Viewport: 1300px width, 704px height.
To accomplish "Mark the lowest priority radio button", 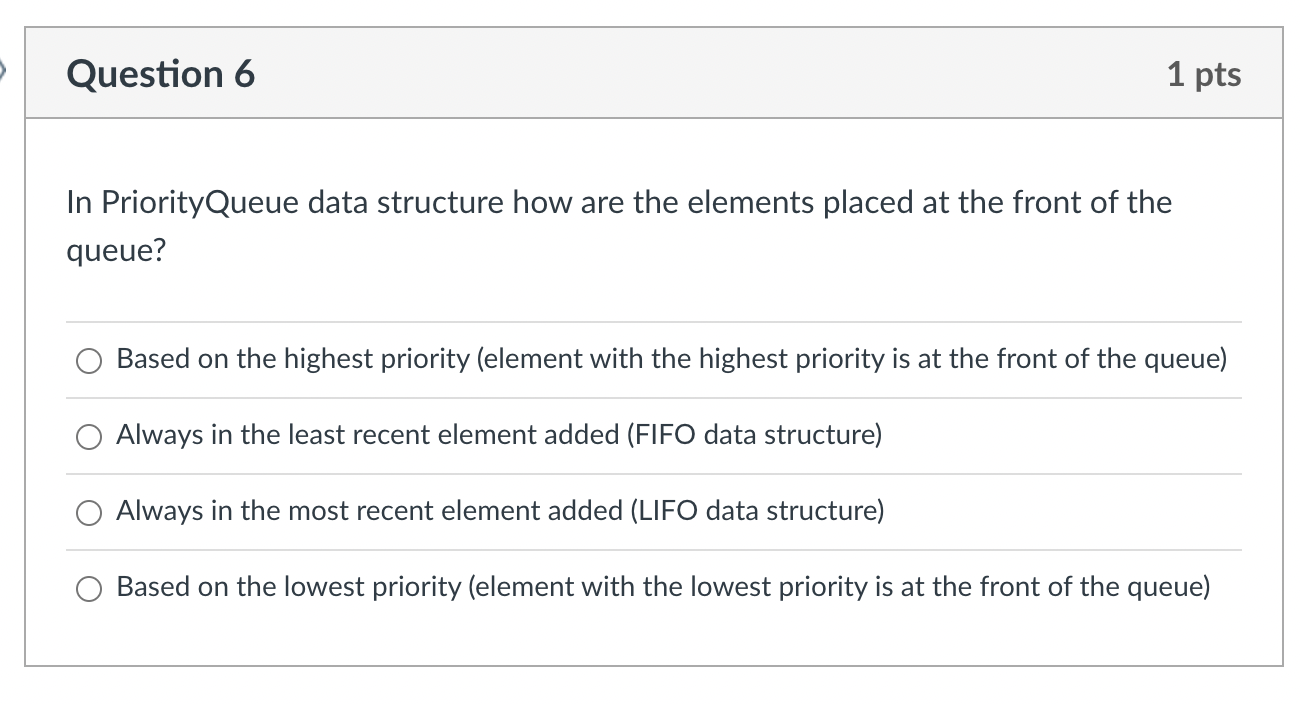I will 90,589.
